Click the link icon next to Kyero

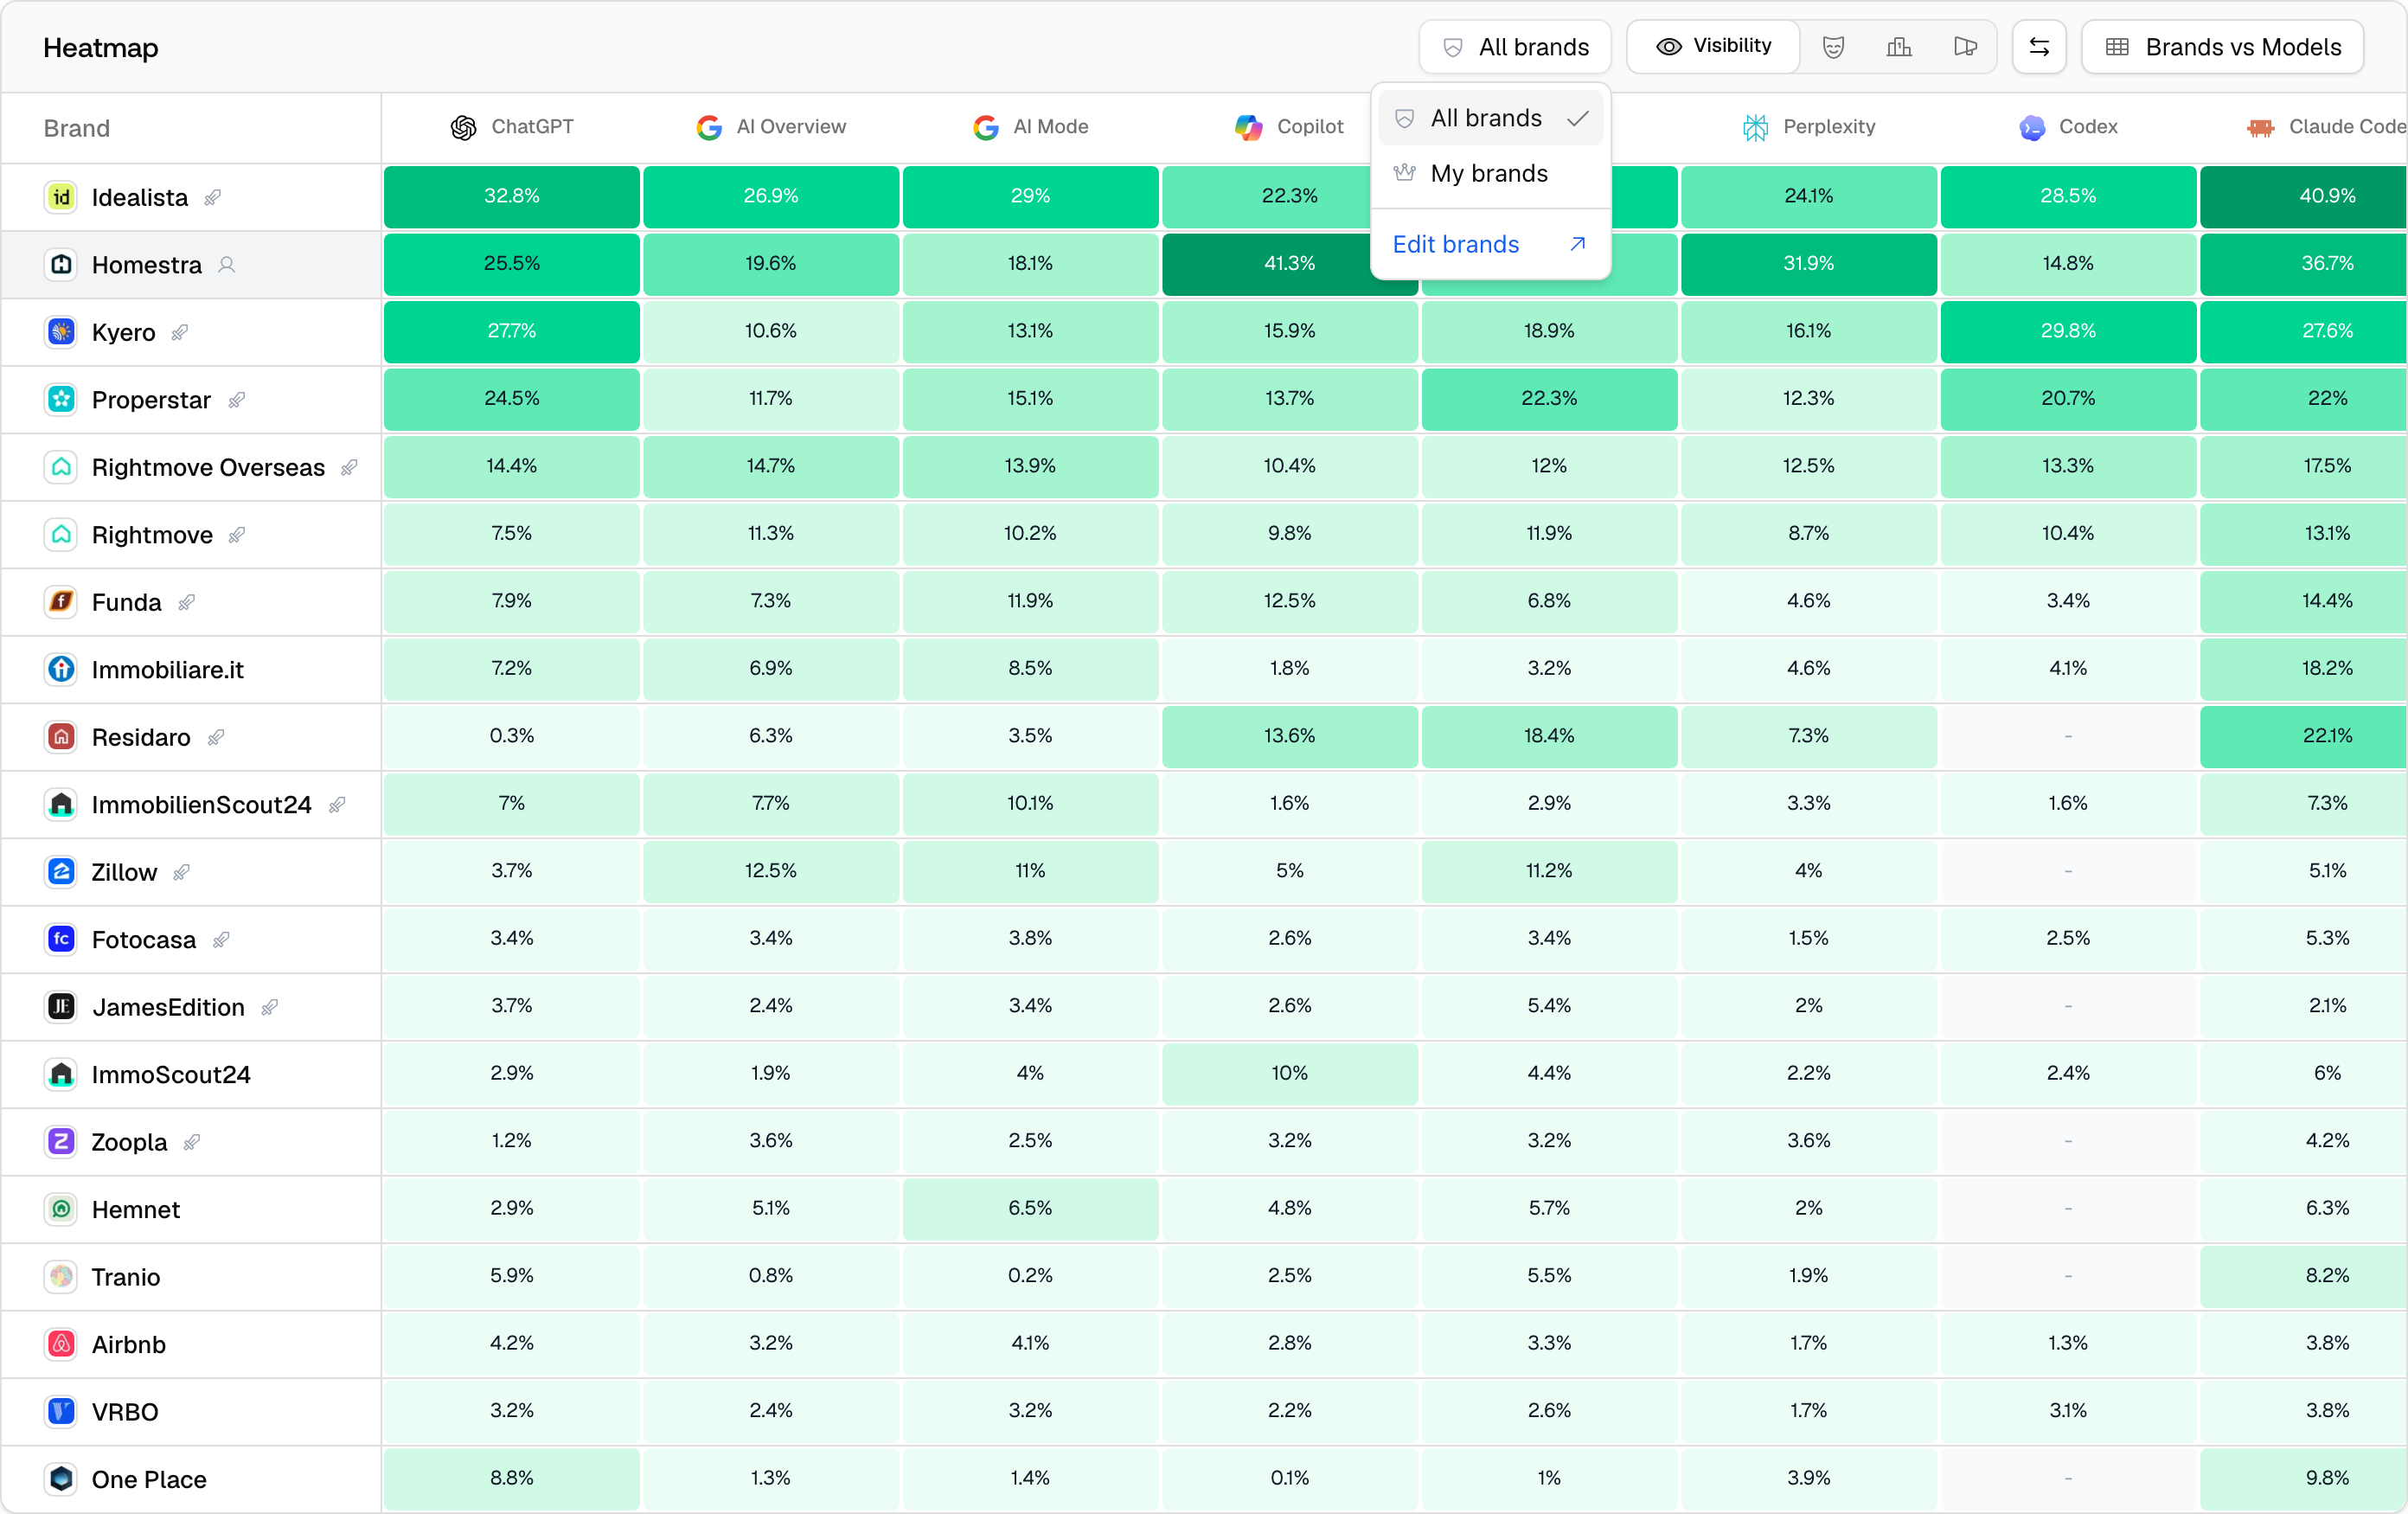click(x=180, y=333)
